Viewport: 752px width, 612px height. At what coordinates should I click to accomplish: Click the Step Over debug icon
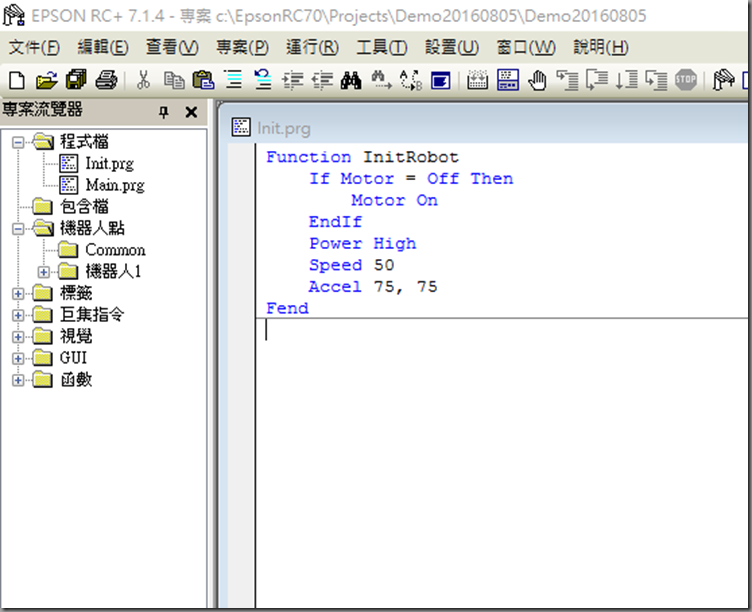(597, 80)
